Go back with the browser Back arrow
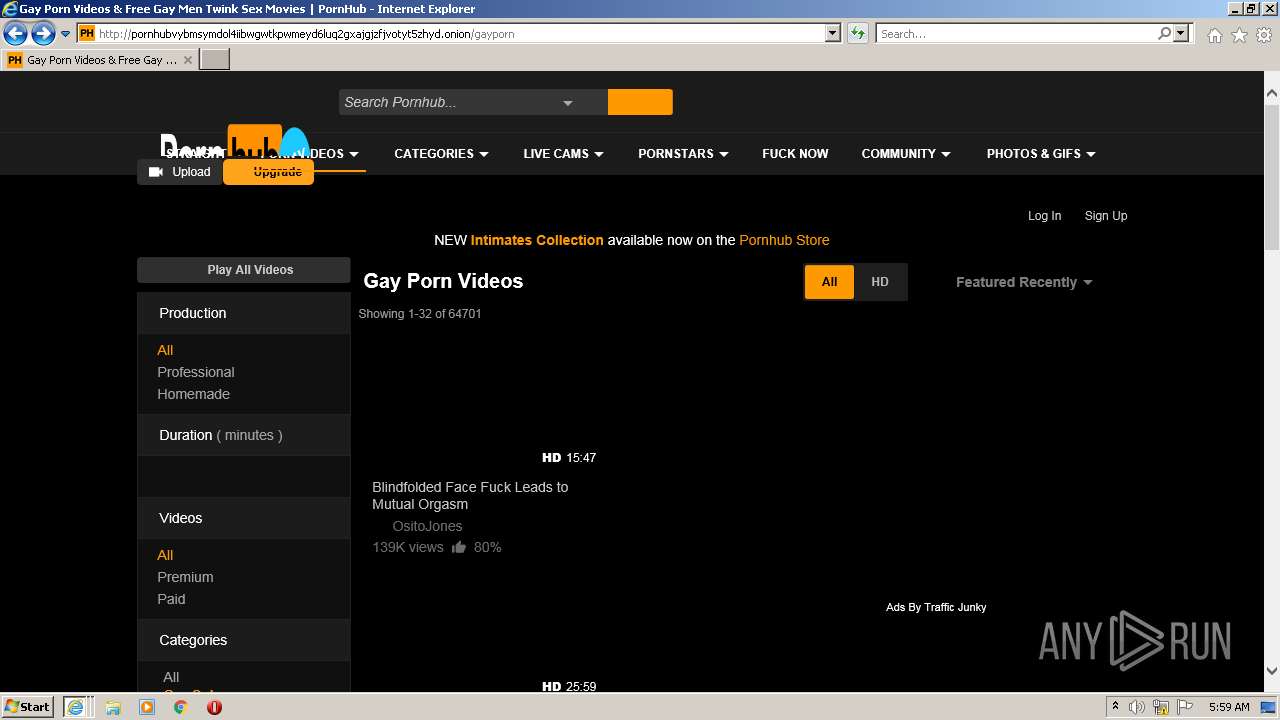 [15, 34]
